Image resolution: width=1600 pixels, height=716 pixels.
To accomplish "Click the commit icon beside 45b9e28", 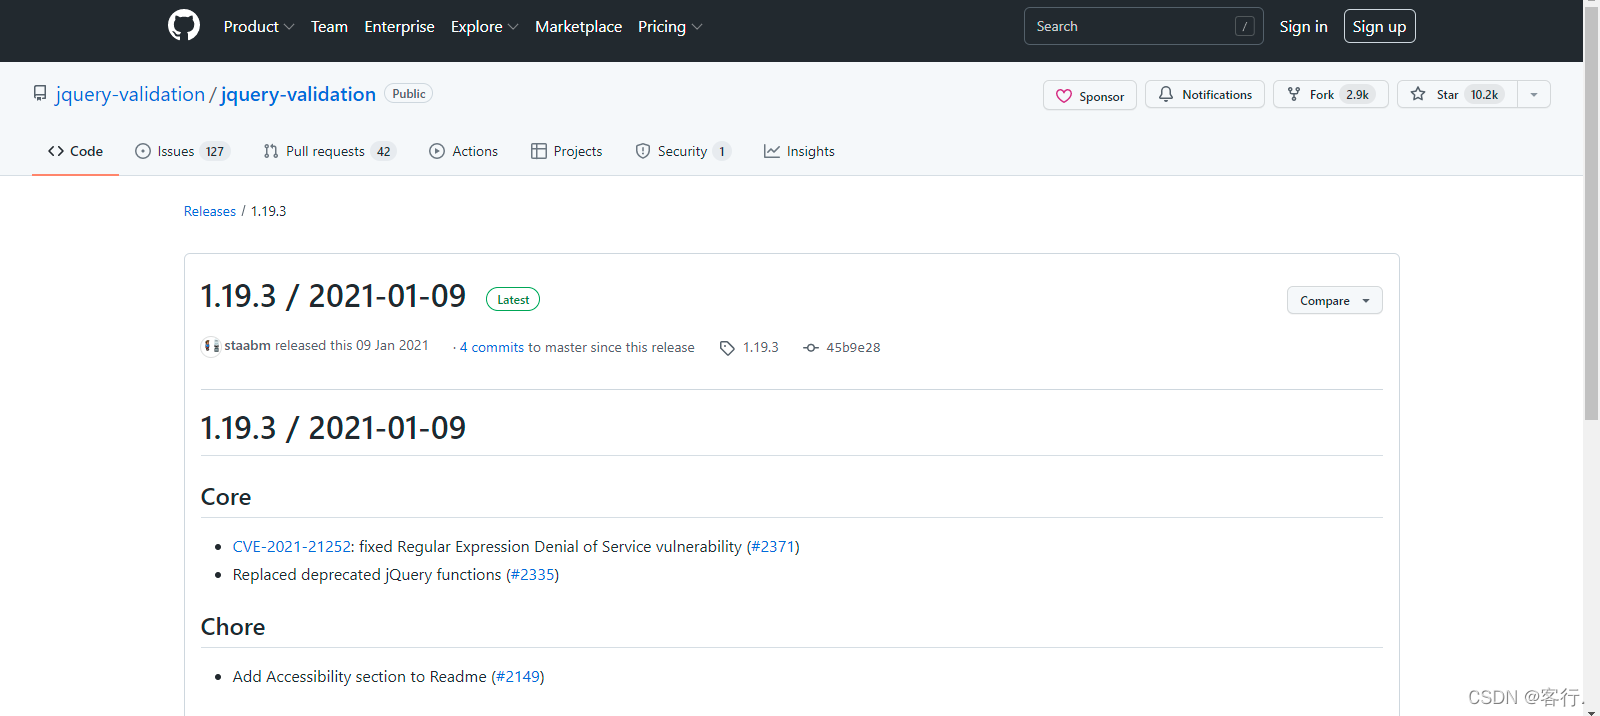I will [x=811, y=348].
